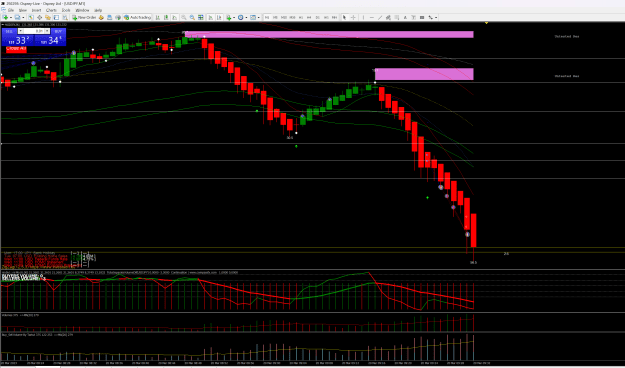Select the Text Label tool

(413, 18)
